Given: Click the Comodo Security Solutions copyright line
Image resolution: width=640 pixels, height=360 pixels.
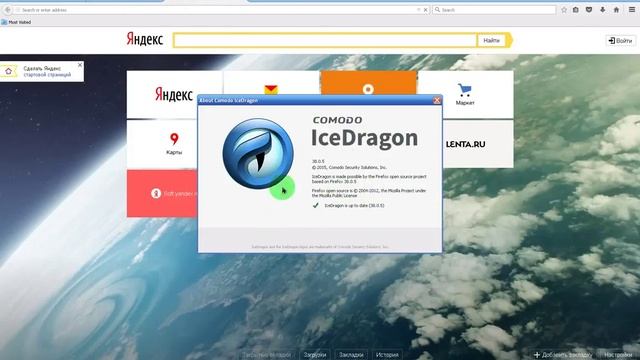Looking at the screenshot, I should point(349,167).
